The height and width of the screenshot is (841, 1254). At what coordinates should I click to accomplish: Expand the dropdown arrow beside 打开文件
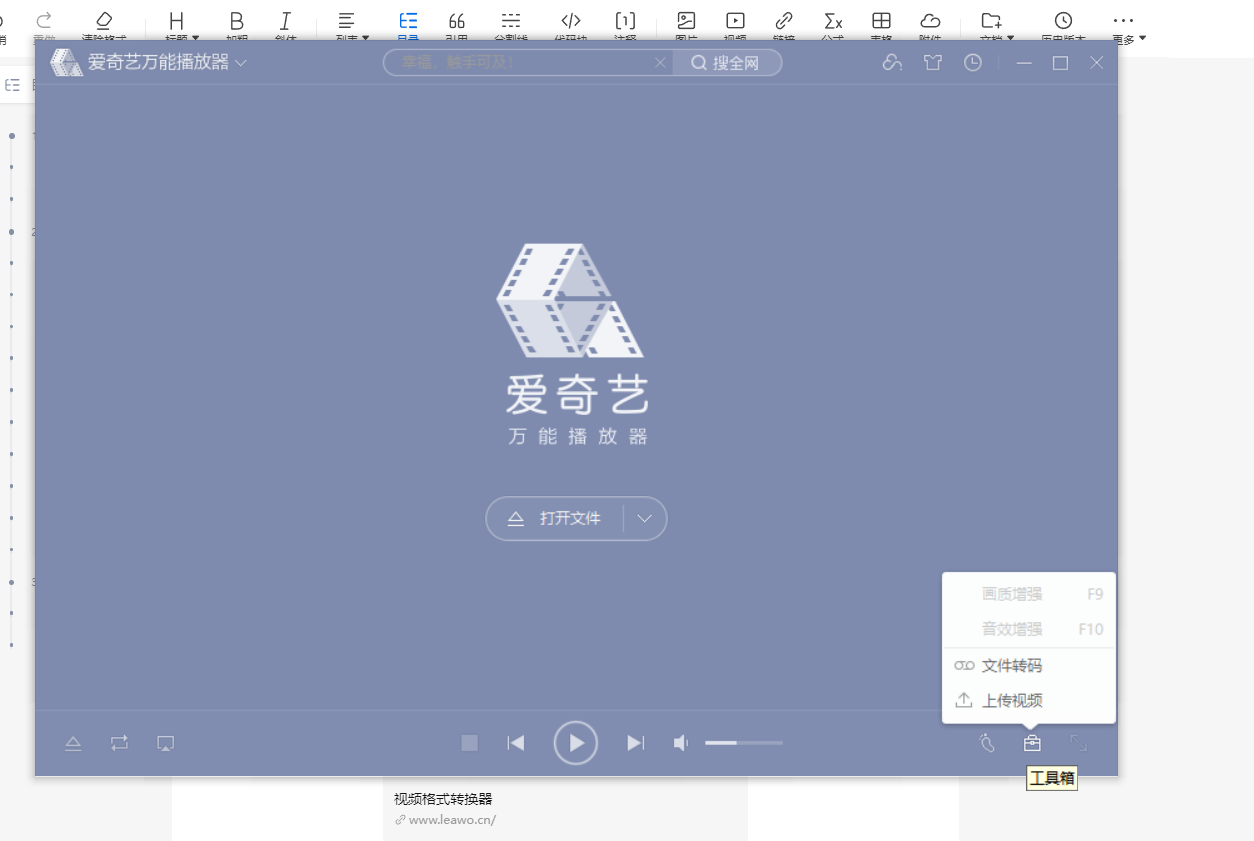pyautogui.click(x=645, y=519)
